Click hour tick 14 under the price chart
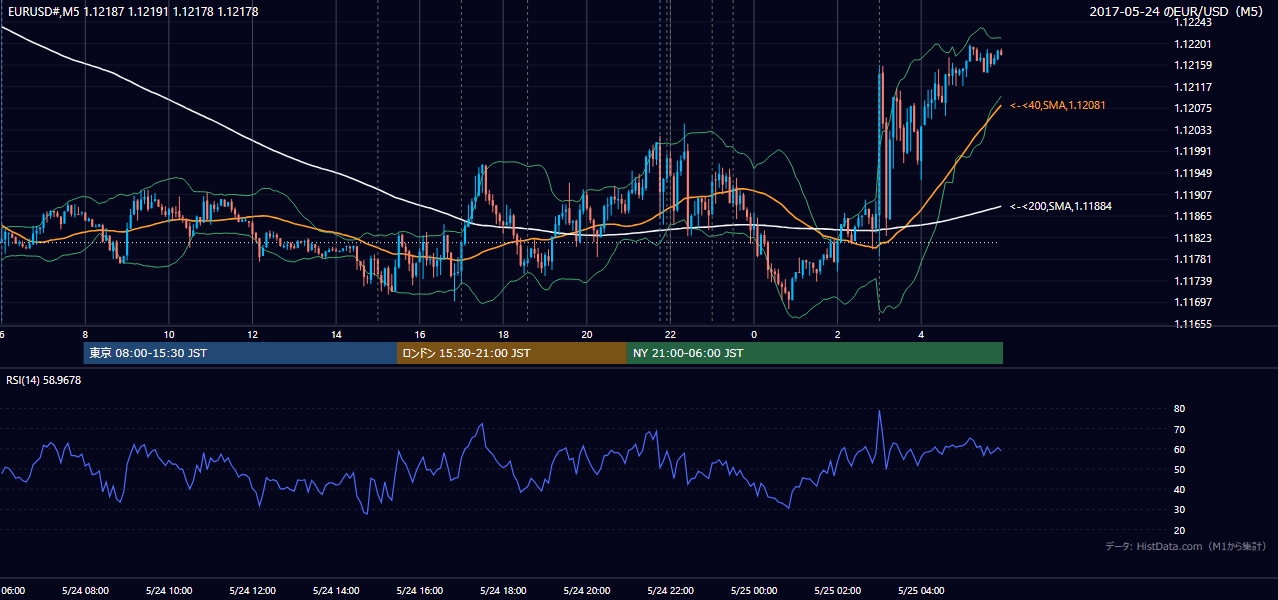 coord(336,334)
